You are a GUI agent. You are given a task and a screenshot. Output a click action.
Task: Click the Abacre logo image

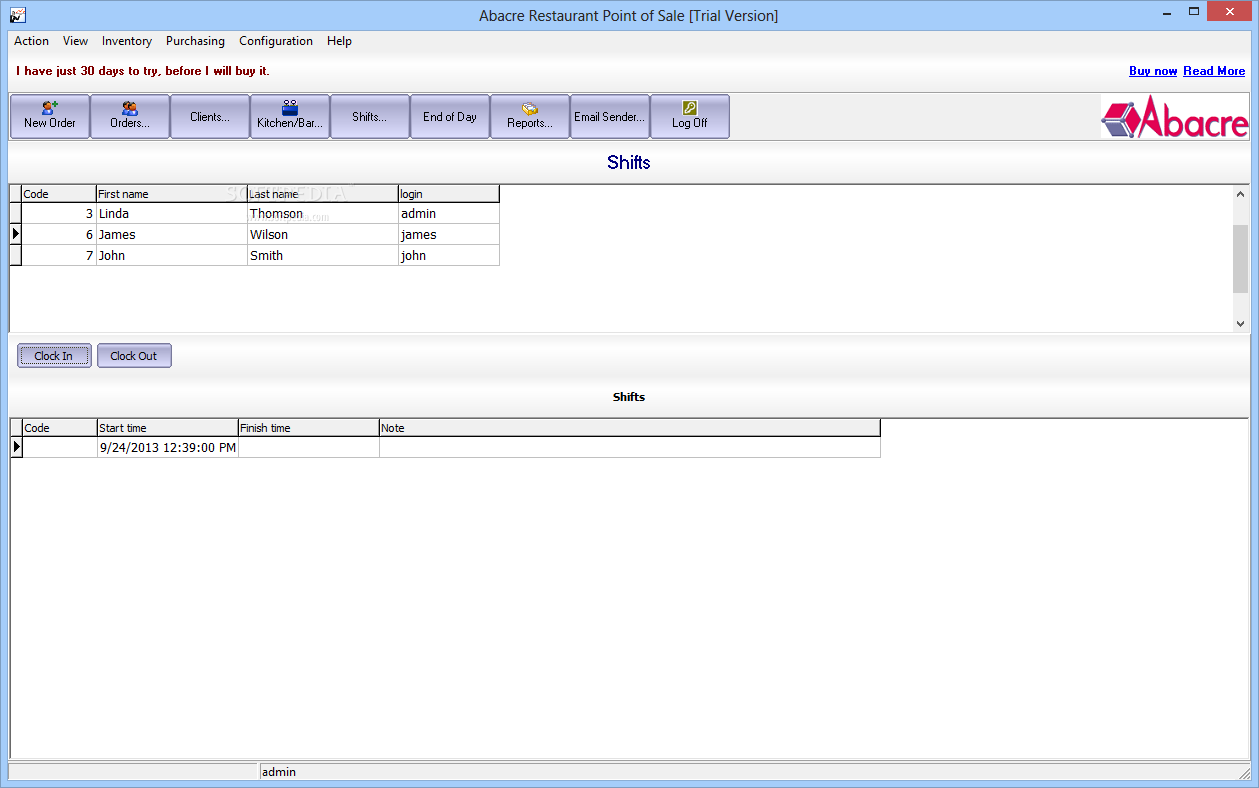1175,117
